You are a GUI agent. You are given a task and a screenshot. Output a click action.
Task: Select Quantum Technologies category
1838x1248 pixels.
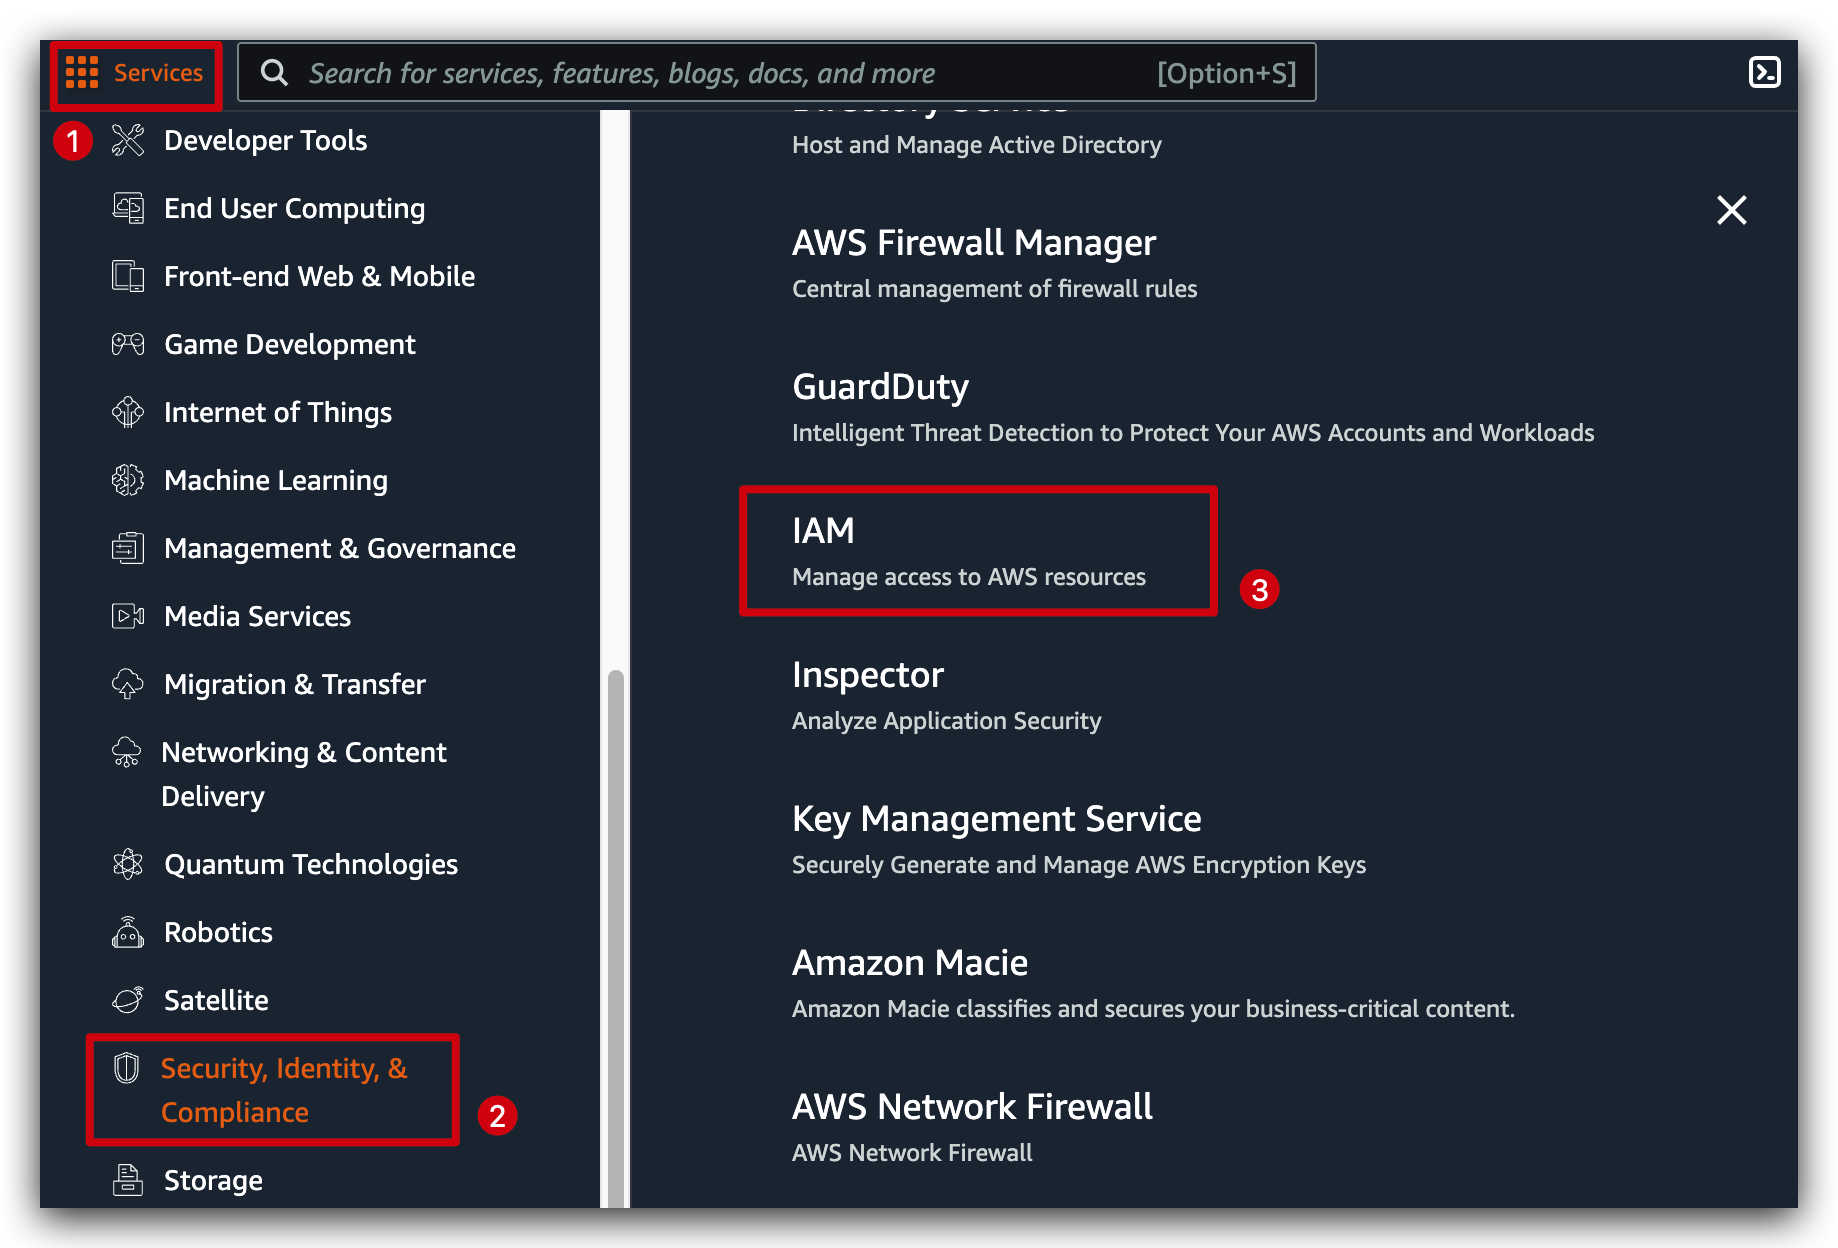pos(311,864)
